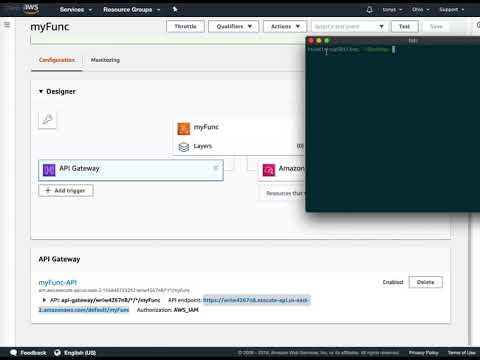
Task: Open the notifications bell
Action: pyautogui.click(x=369, y=10)
